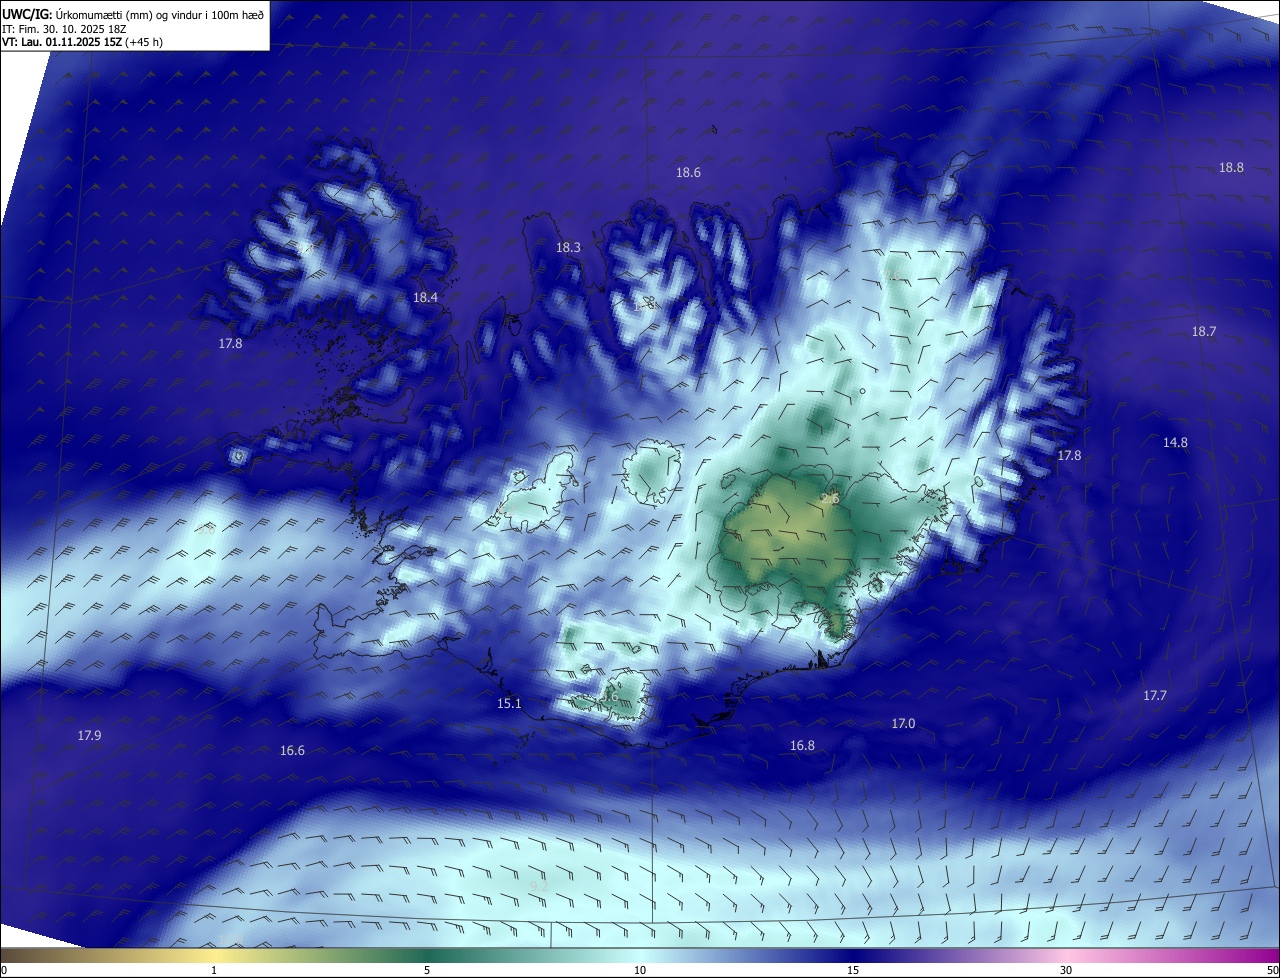Click the 16.8 value south of Iceland

click(x=802, y=745)
